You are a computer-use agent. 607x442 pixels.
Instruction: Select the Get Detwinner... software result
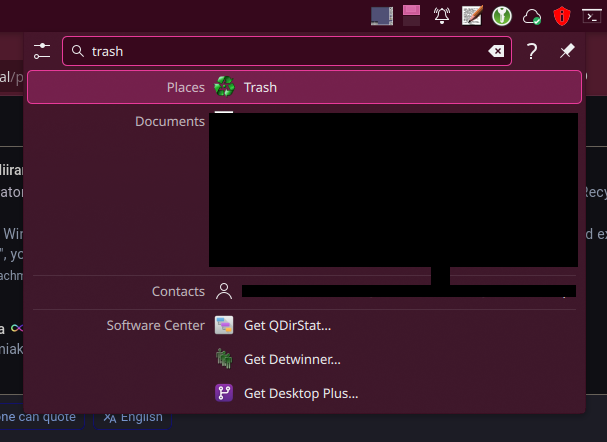292,359
